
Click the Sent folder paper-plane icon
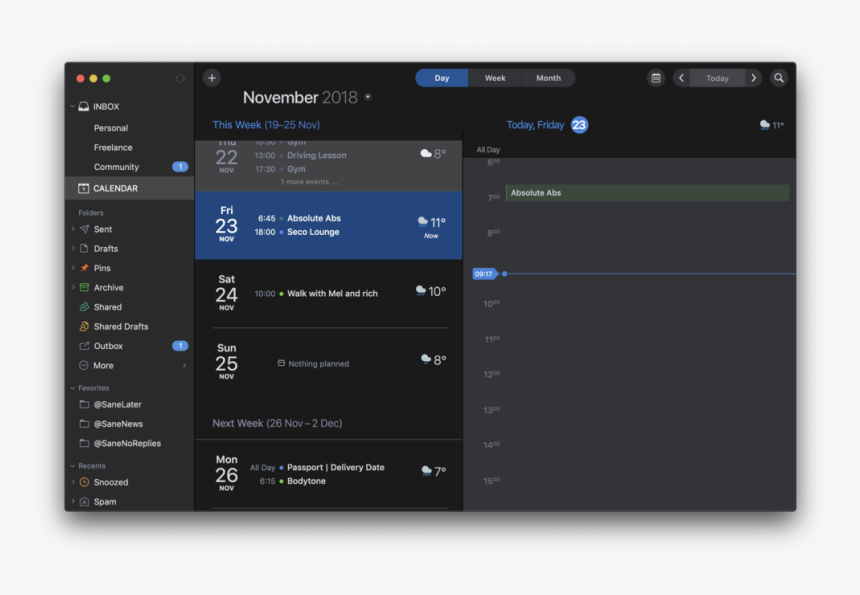(x=87, y=228)
